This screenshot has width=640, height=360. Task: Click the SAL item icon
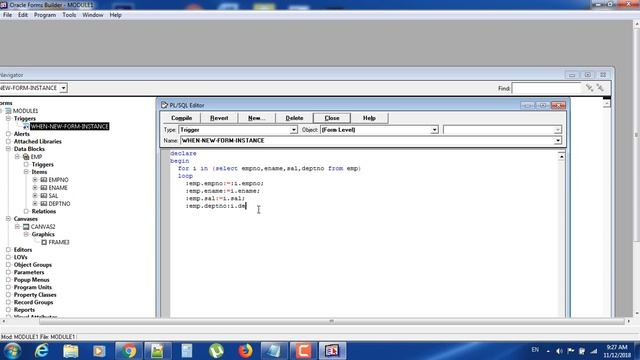click(x=44, y=196)
